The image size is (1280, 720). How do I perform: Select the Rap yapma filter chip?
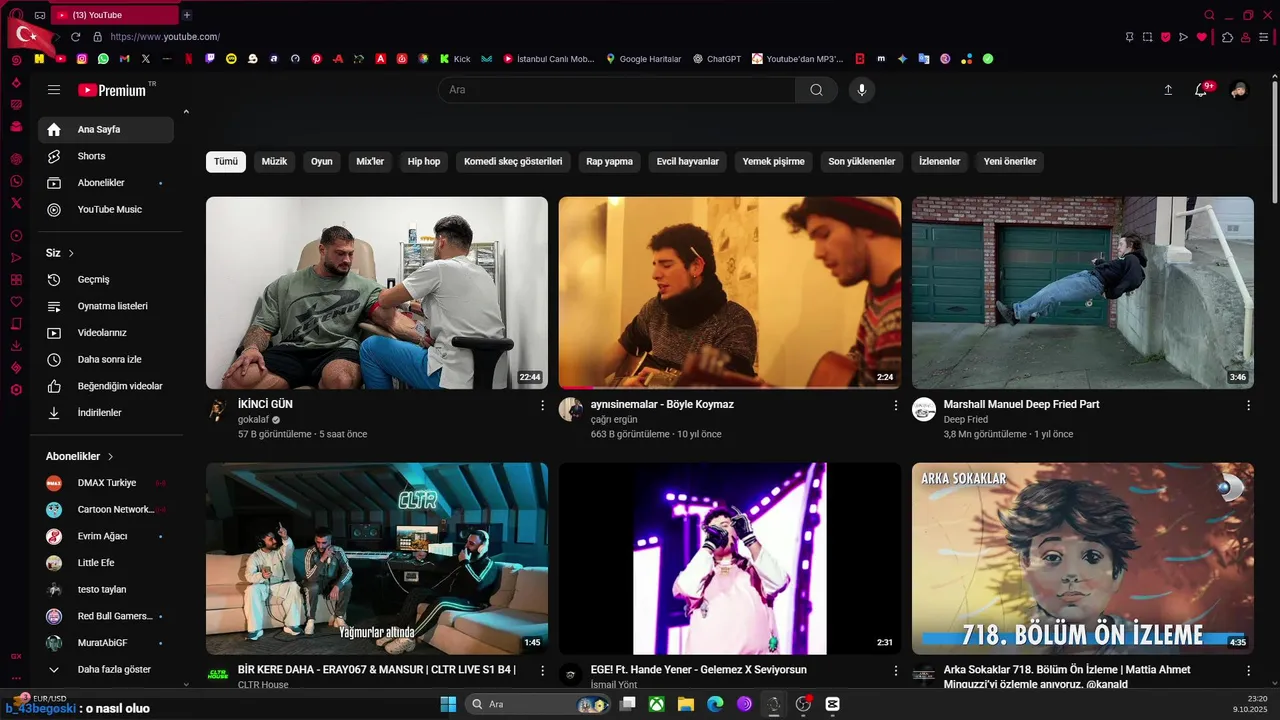(x=609, y=161)
